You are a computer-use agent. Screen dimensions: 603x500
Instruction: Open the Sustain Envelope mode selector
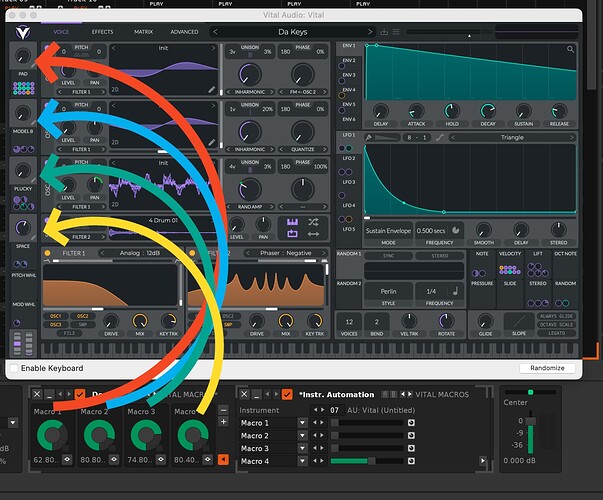pos(388,231)
